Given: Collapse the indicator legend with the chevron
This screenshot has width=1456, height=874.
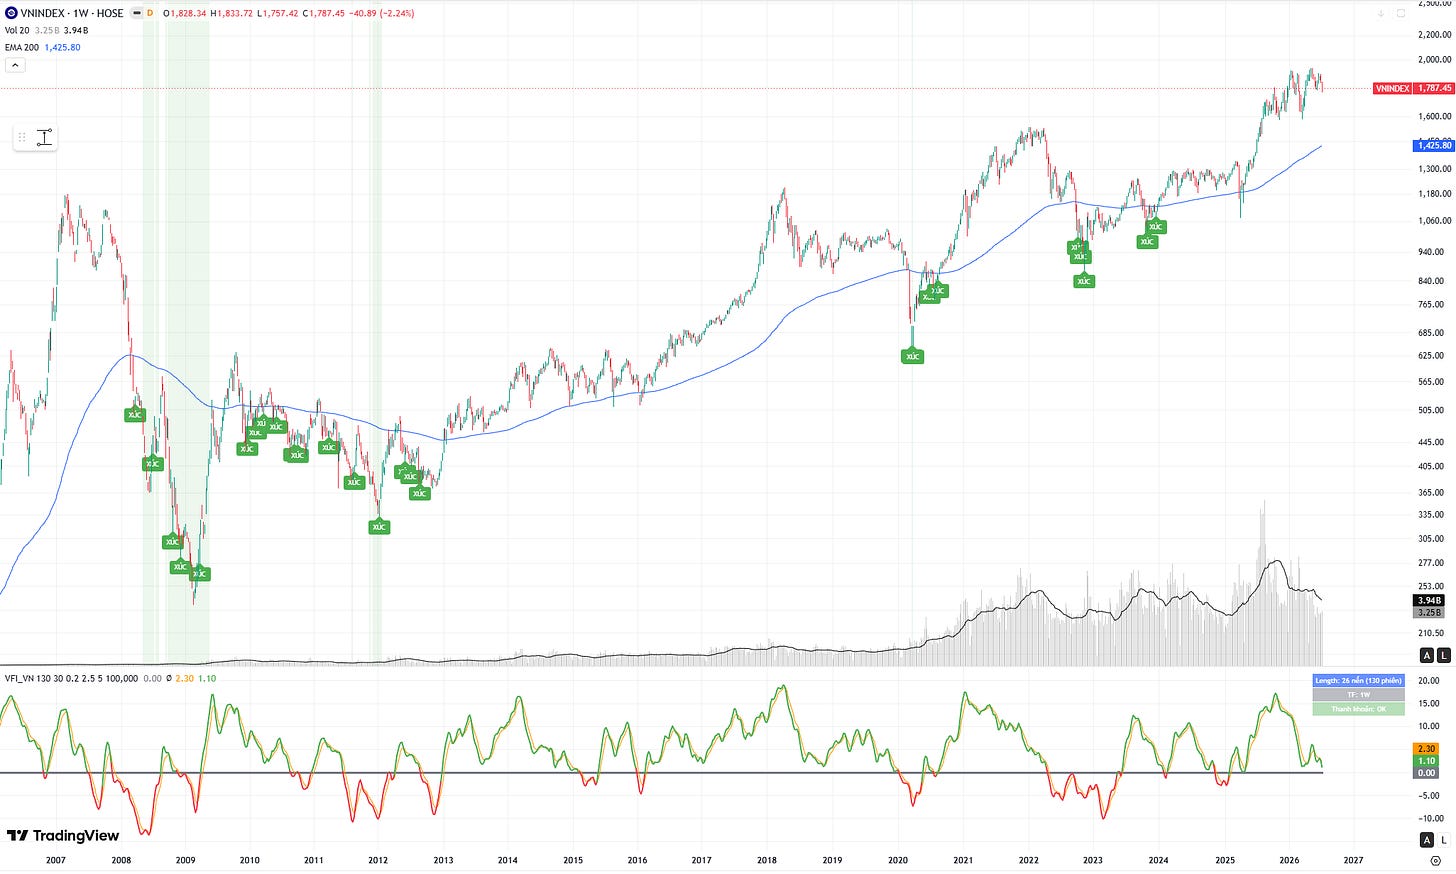Looking at the screenshot, I should 15,65.
